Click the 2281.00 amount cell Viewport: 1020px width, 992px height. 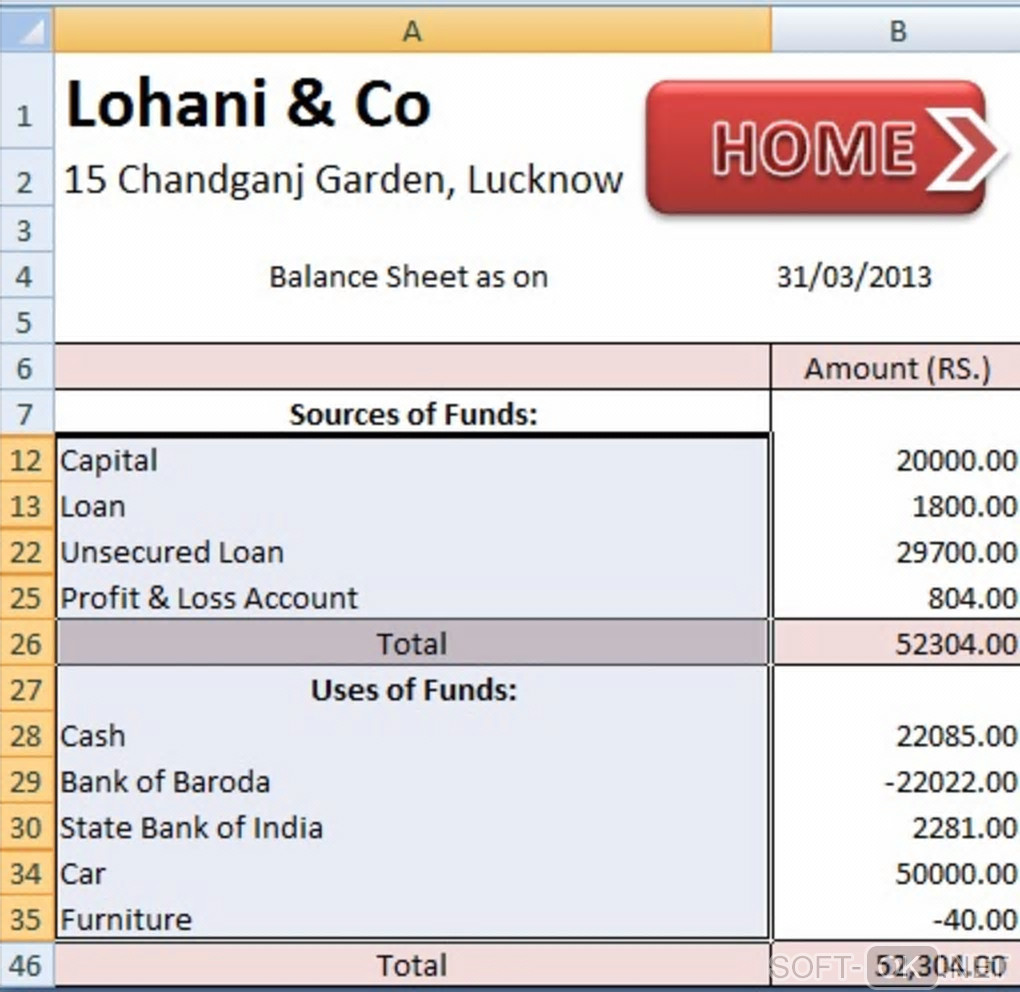(x=896, y=827)
